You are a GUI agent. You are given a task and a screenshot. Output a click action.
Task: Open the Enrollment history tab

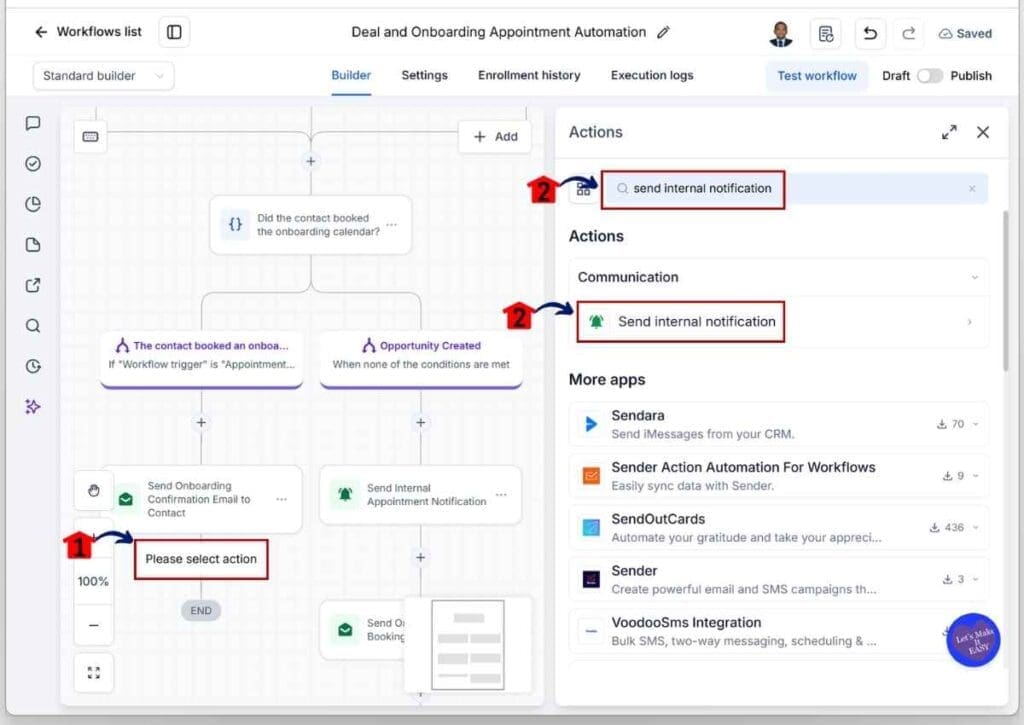tap(529, 75)
